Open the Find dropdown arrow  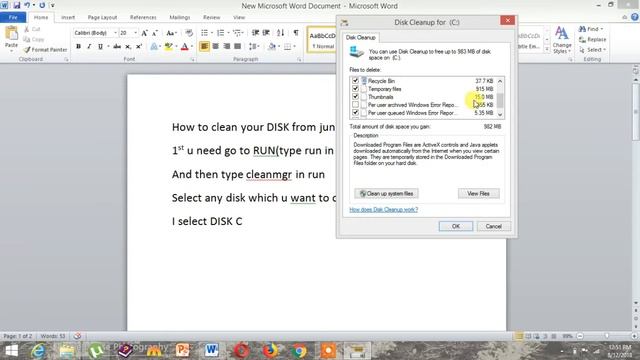[x=602, y=29]
